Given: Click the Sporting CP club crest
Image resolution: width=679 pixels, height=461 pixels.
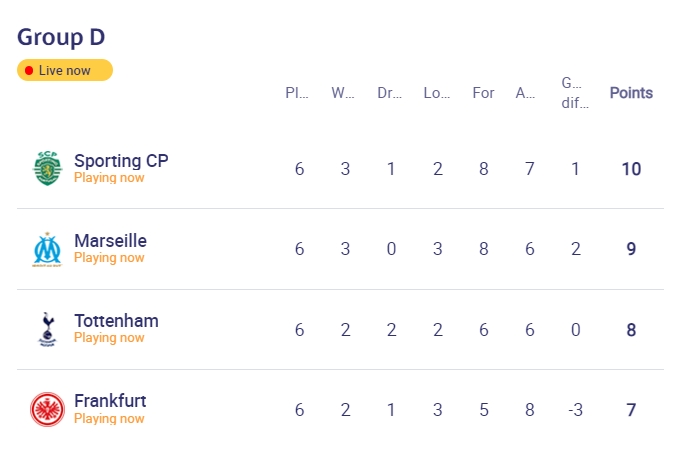Looking at the screenshot, I should point(48,168).
